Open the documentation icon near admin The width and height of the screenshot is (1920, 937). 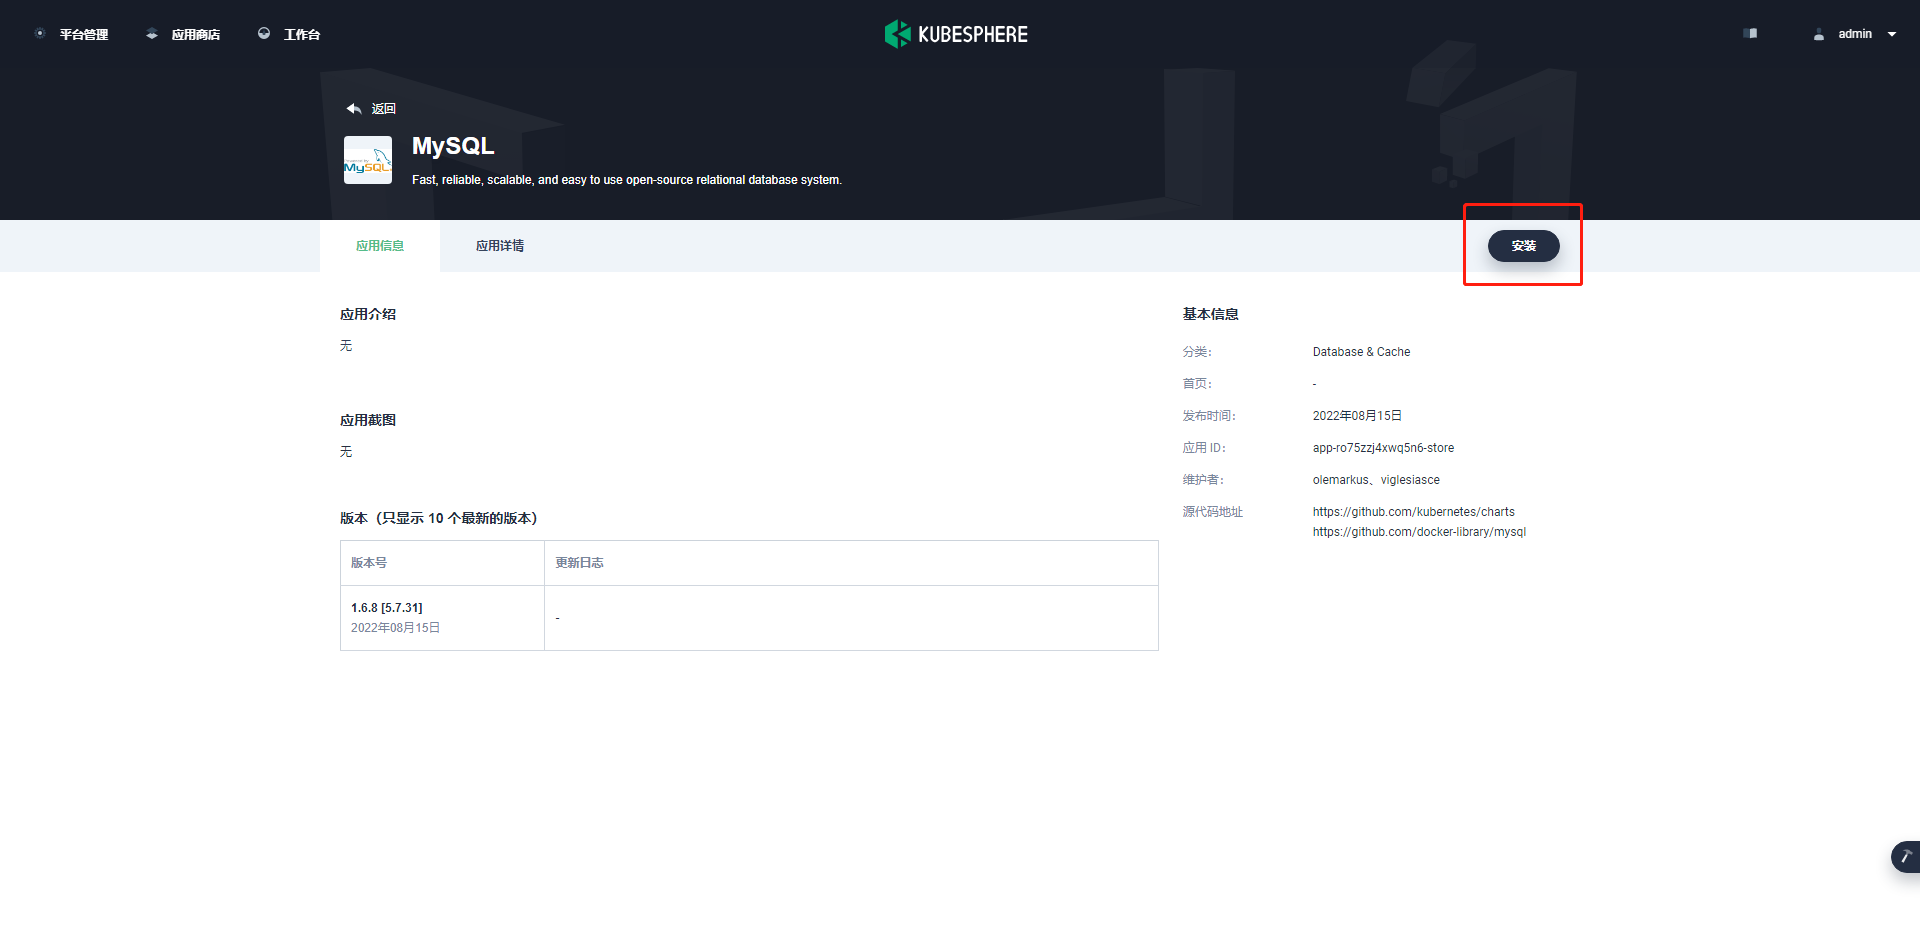(1750, 34)
